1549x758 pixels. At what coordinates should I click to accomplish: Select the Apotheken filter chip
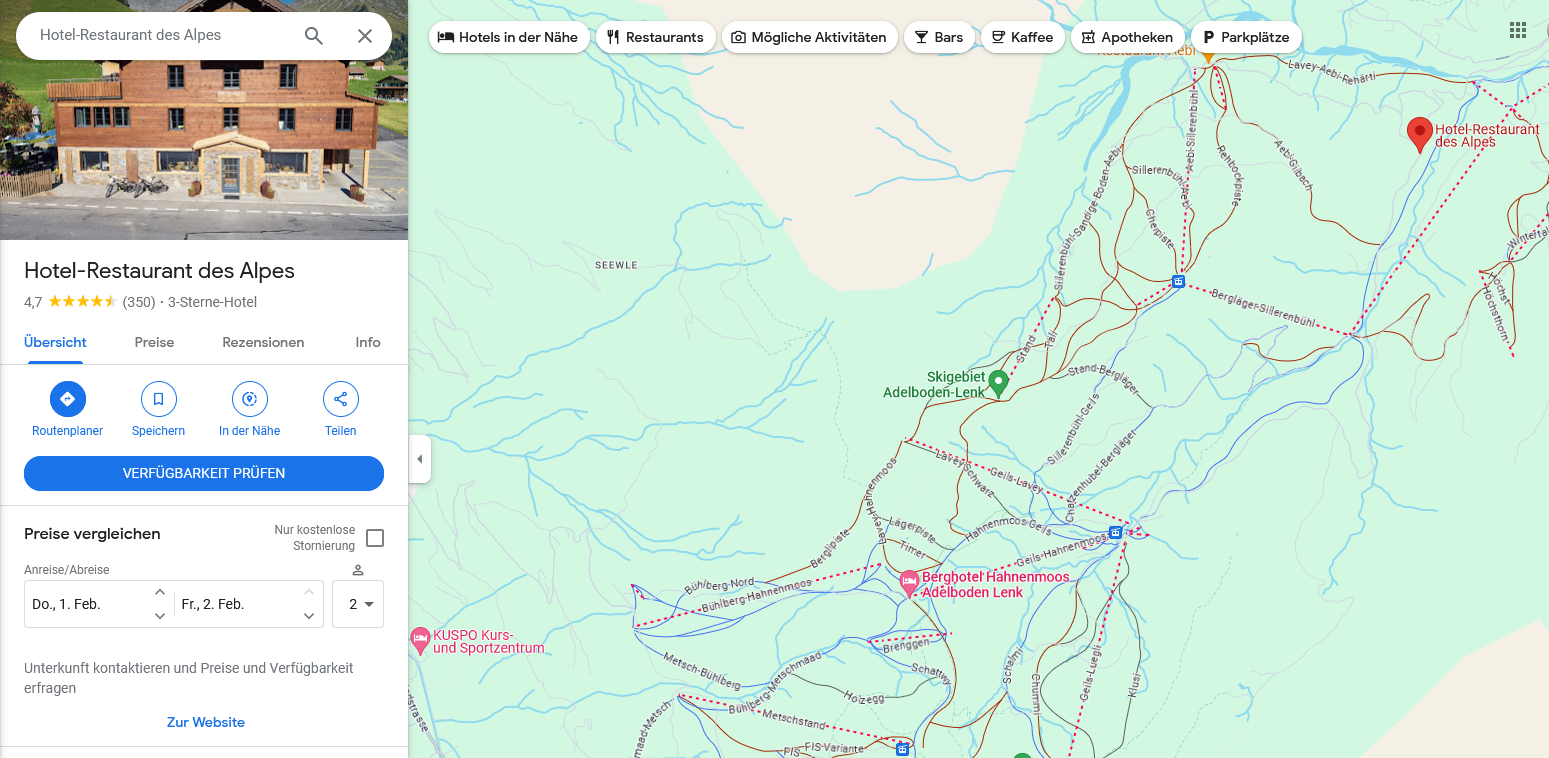1128,37
